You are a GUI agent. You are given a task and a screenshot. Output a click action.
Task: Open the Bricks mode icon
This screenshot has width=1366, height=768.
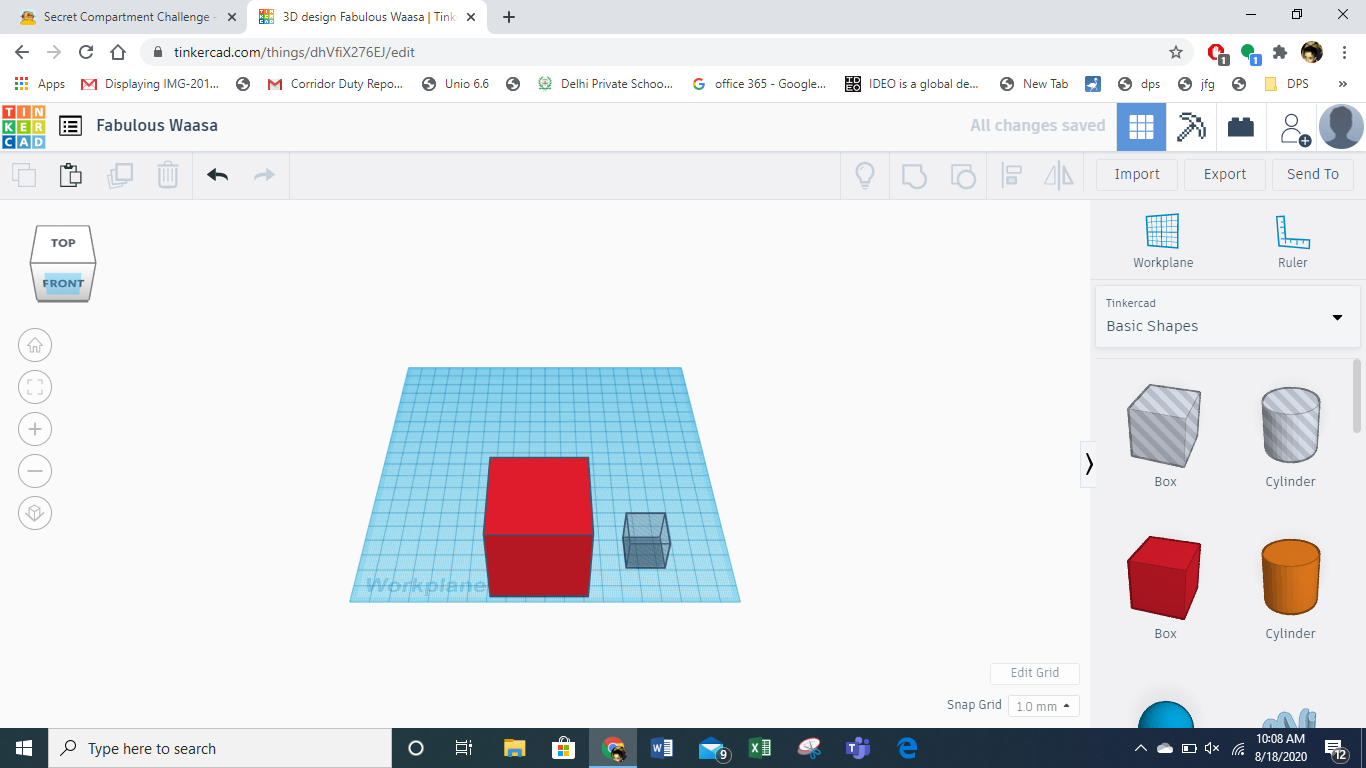point(1241,127)
